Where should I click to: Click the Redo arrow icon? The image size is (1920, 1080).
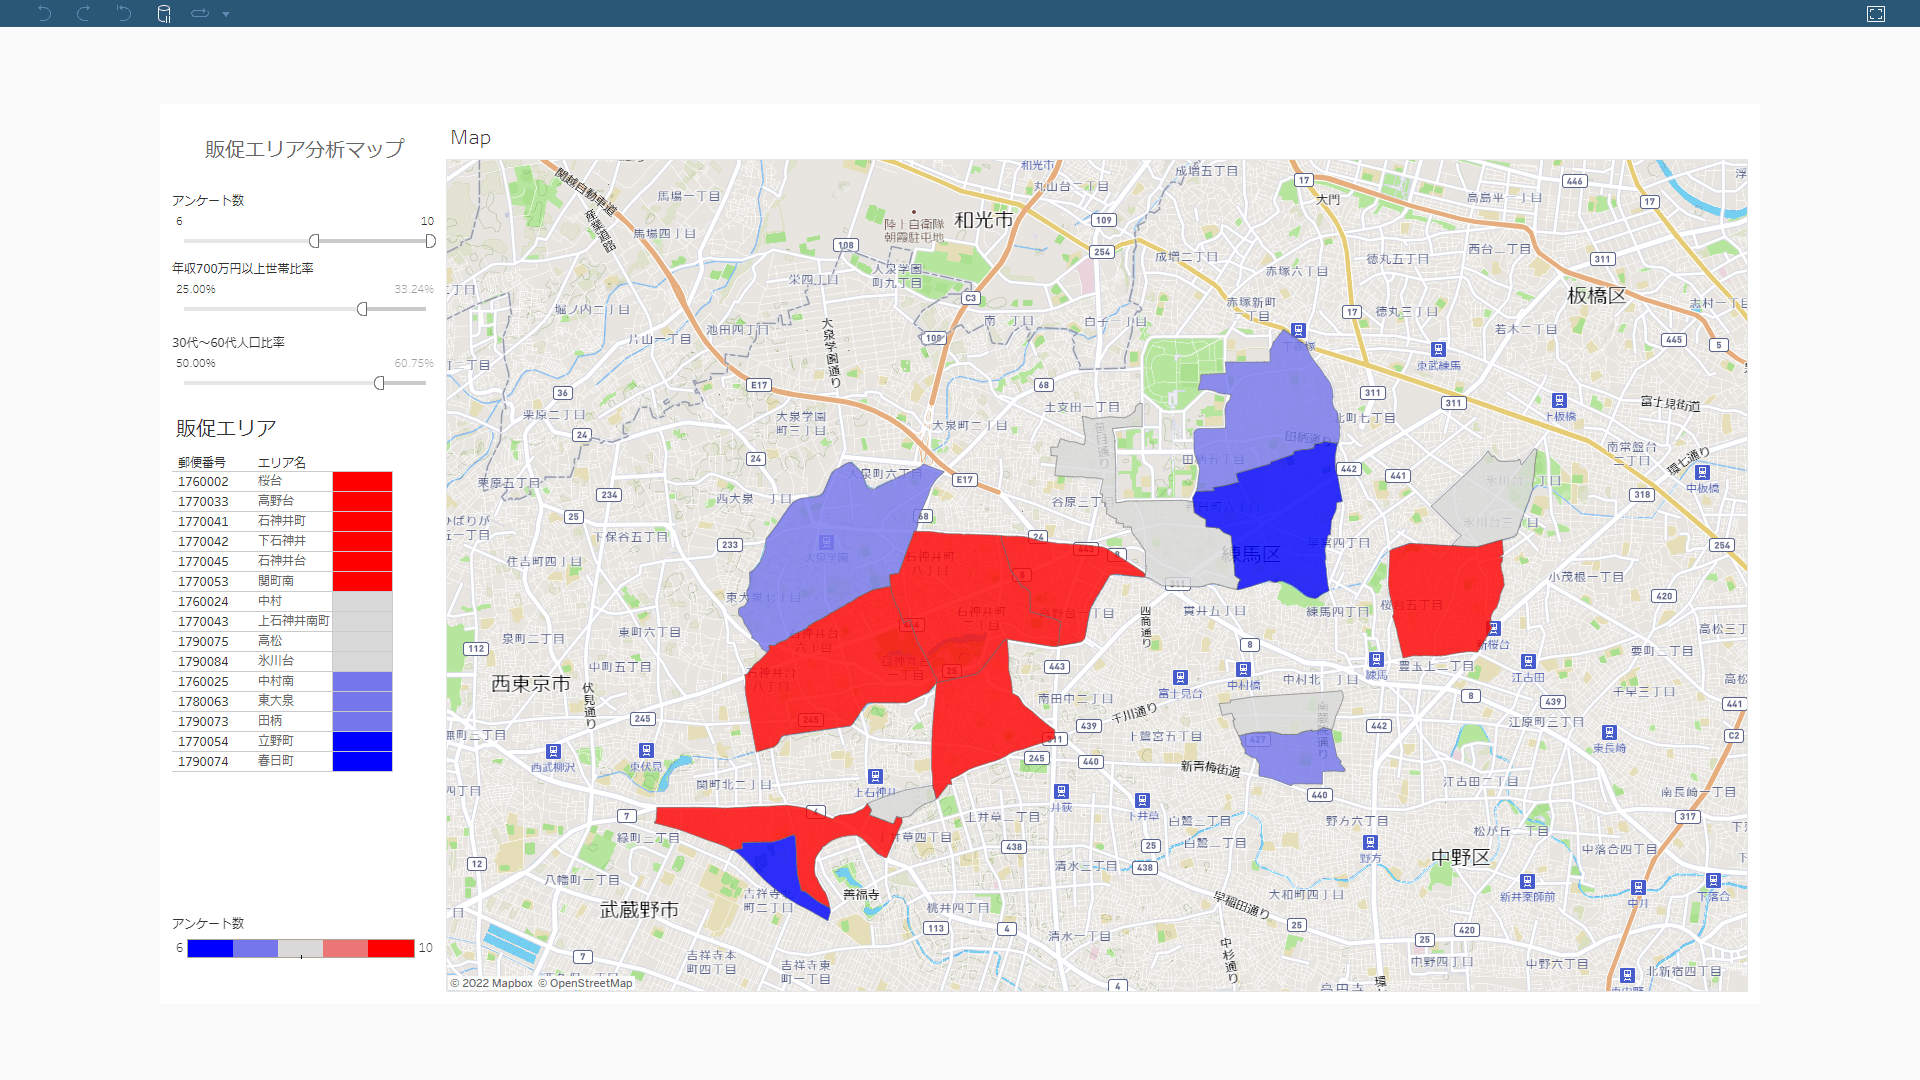tap(84, 13)
